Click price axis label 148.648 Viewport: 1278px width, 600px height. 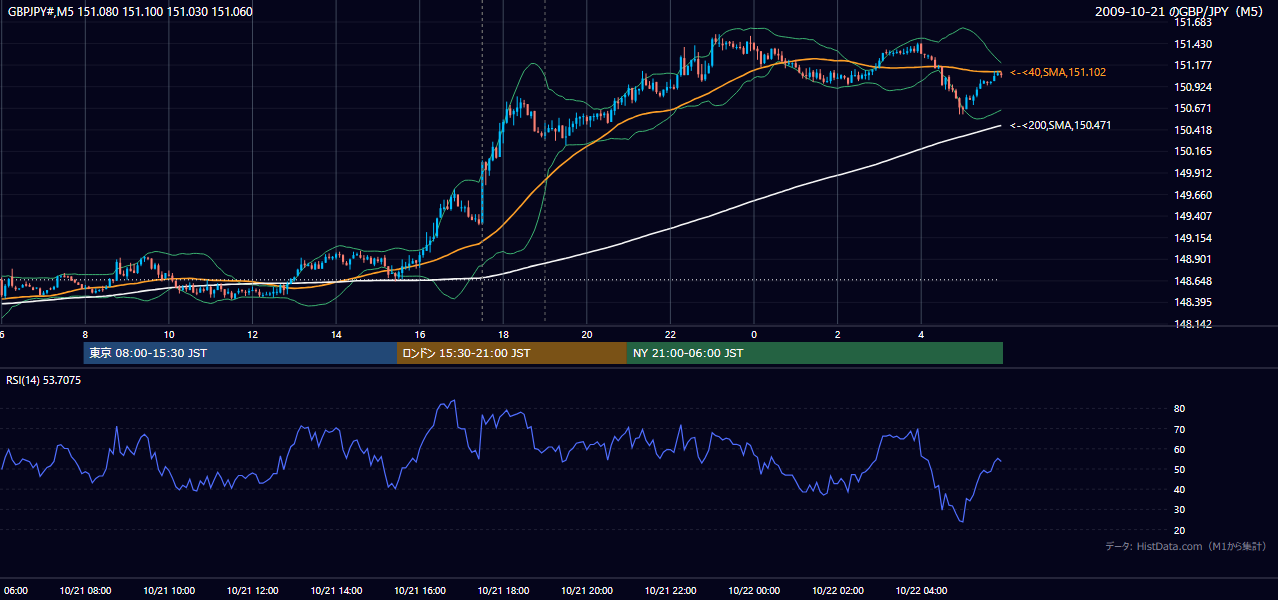[1192, 281]
